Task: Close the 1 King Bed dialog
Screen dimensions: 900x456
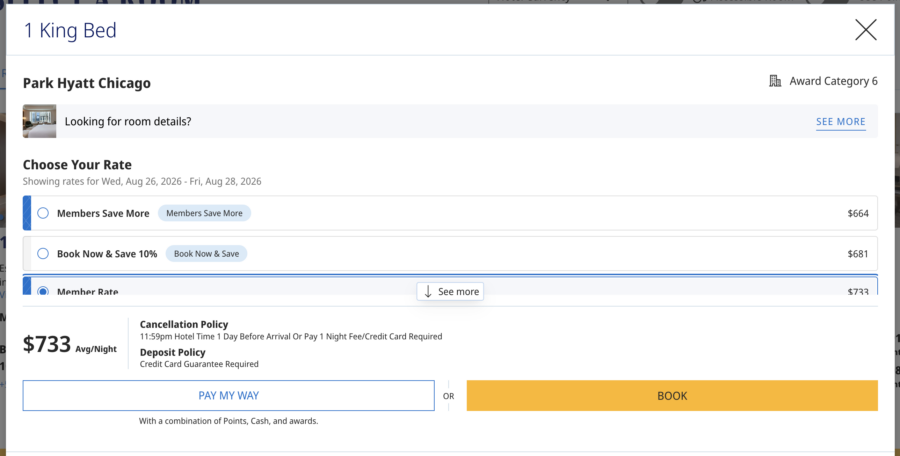Action: [866, 30]
